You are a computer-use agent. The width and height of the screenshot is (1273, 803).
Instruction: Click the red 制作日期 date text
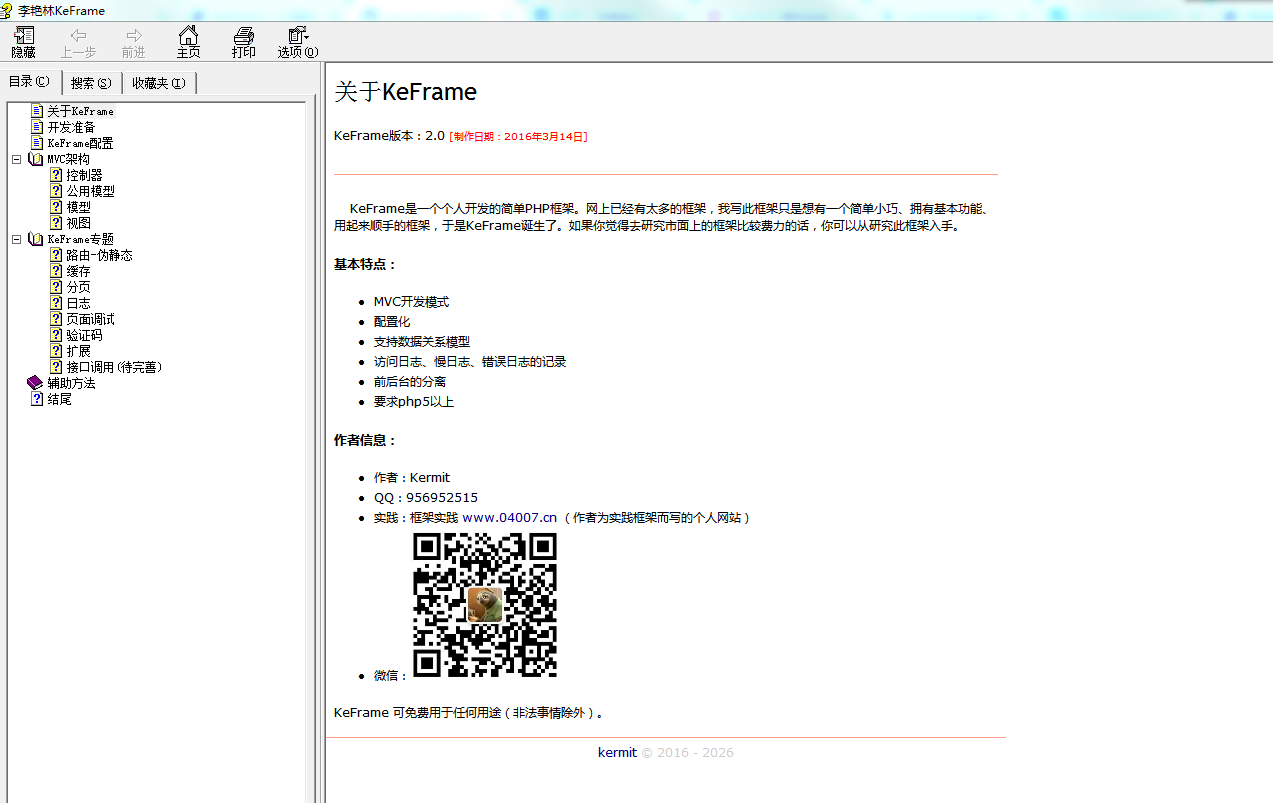tap(518, 136)
